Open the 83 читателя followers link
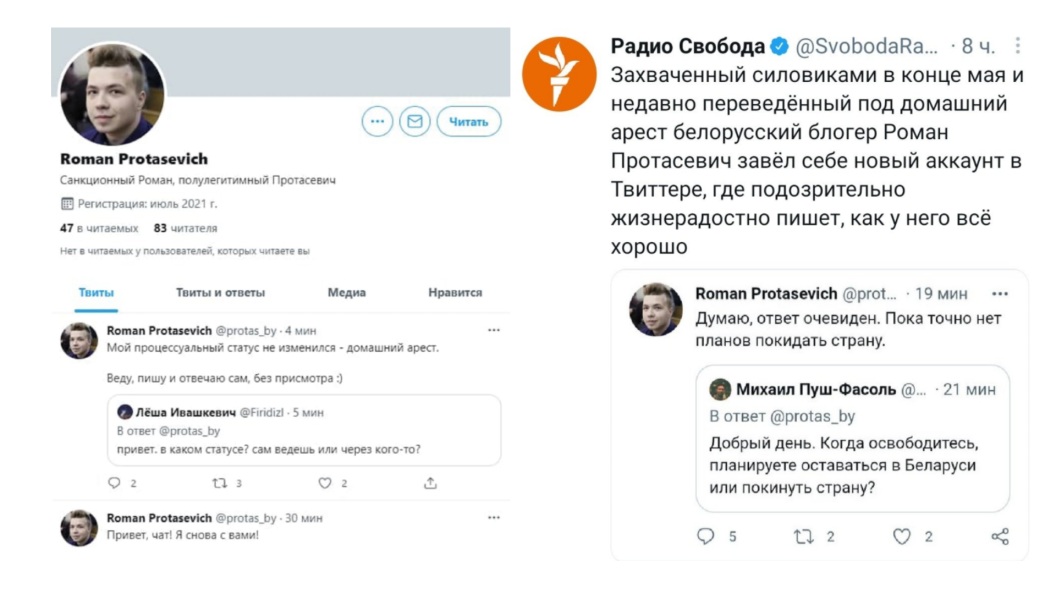Image resolution: width=1056 pixels, height=594 pixels. click(188, 228)
